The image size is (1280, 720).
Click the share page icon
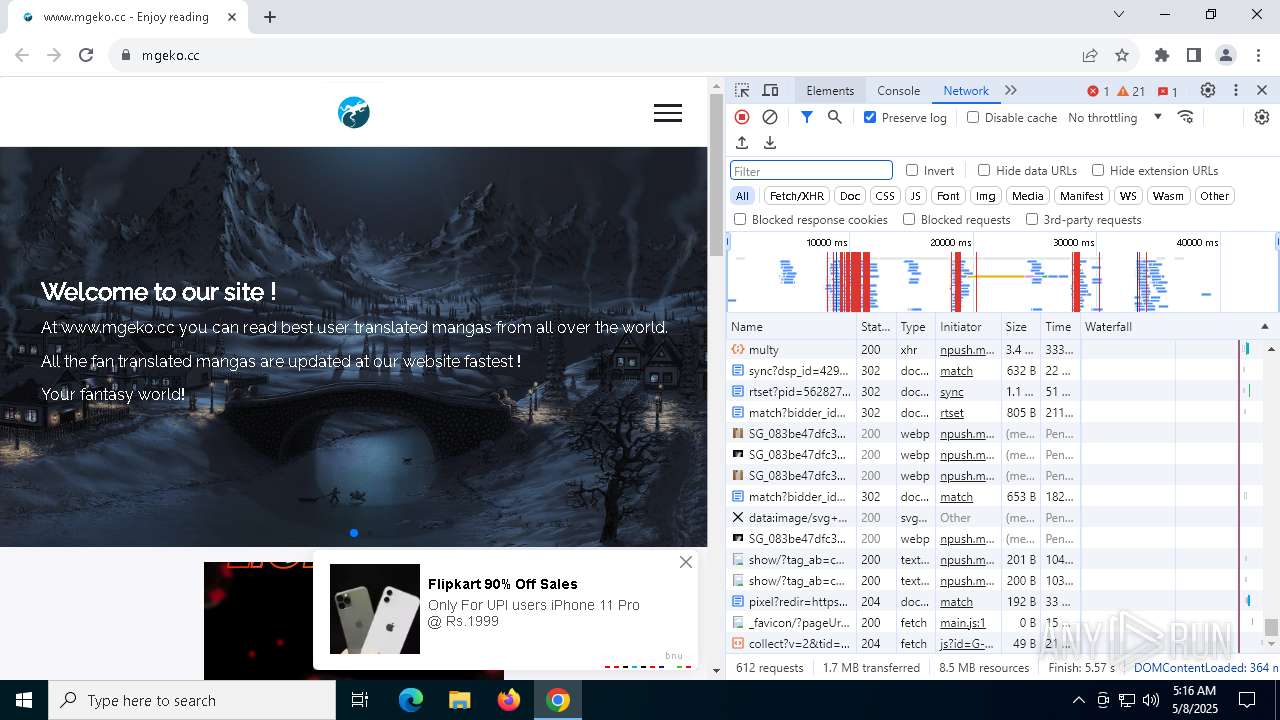point(1090,55)
